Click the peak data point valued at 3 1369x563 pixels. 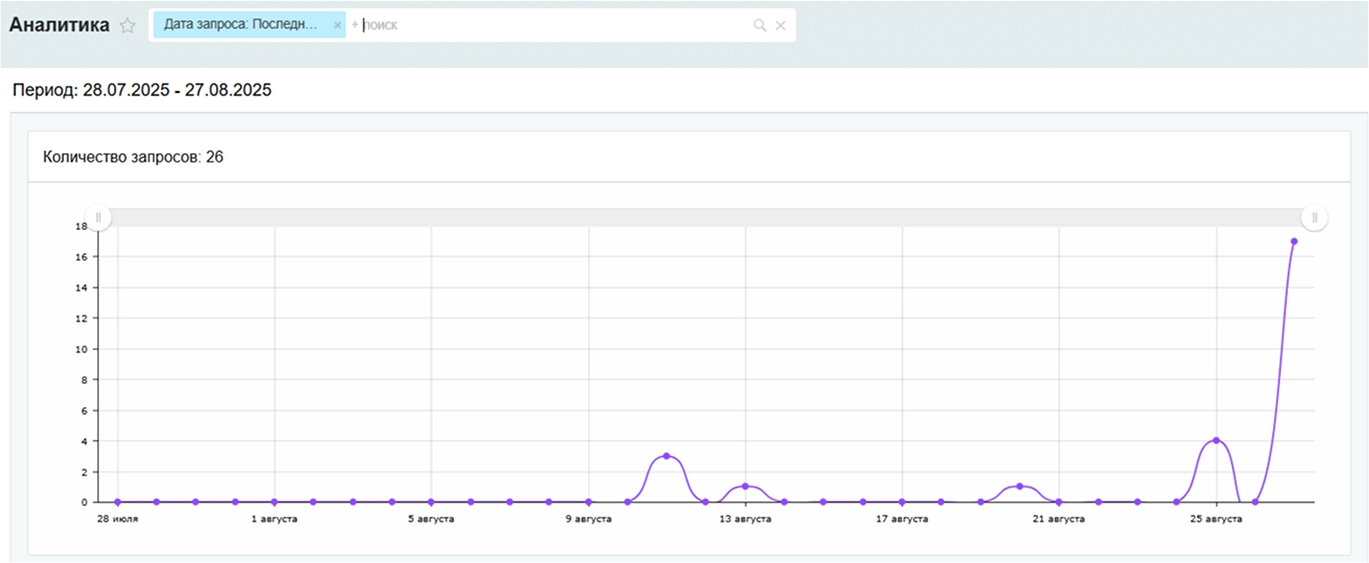[667, 456]
